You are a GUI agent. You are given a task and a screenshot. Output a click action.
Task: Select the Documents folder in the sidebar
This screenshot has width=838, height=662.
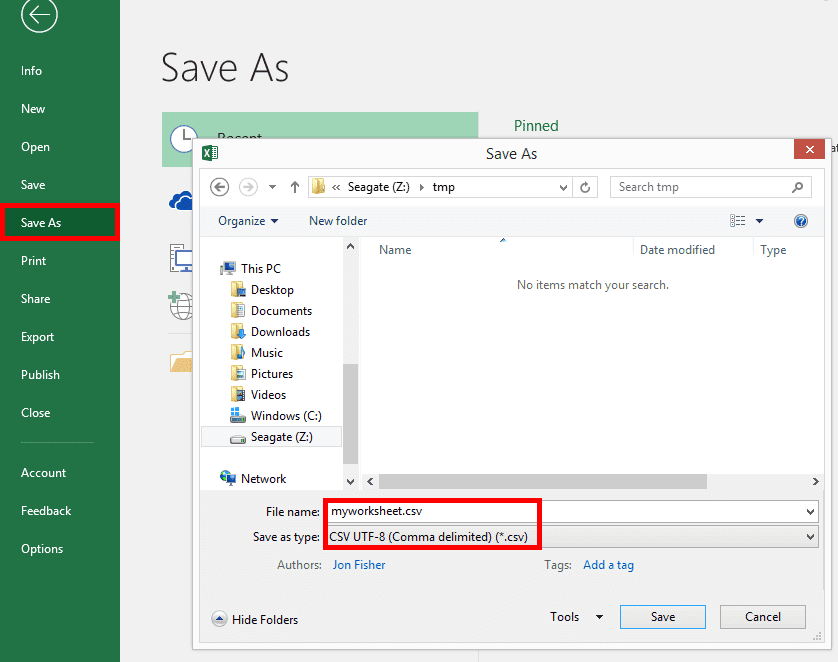click(275, 310)
